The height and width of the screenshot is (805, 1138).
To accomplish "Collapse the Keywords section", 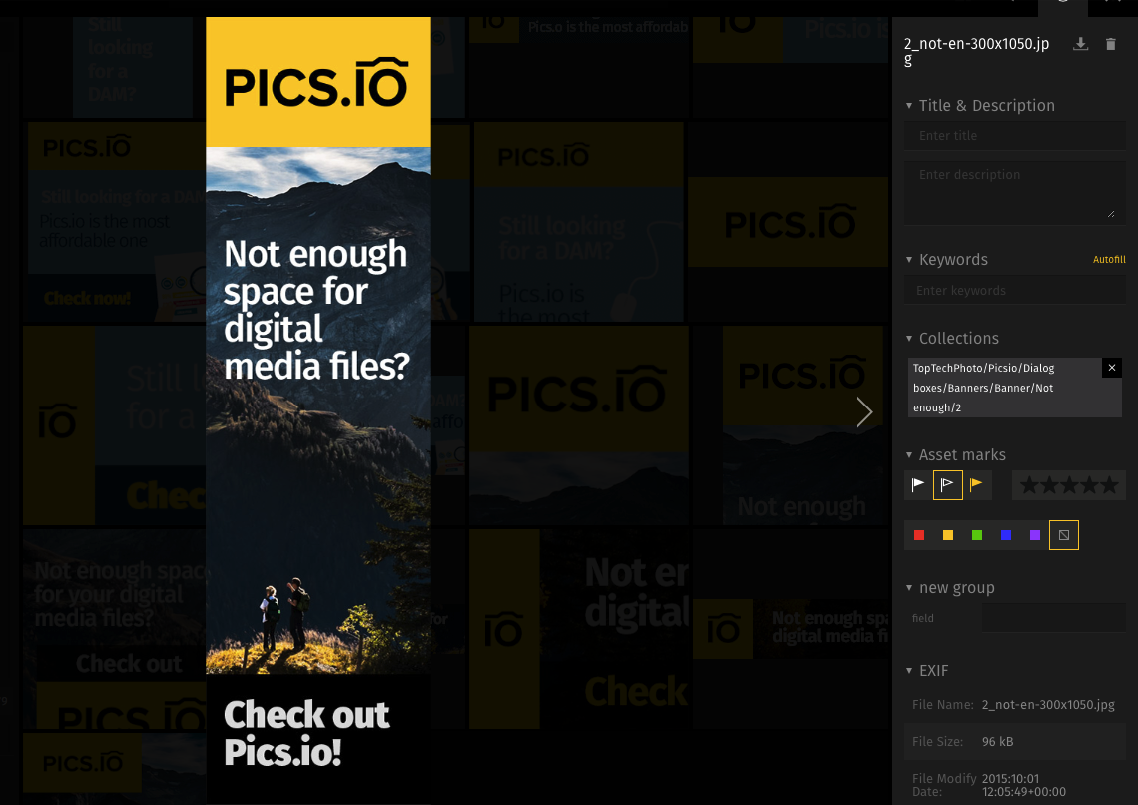I will 909,260.
